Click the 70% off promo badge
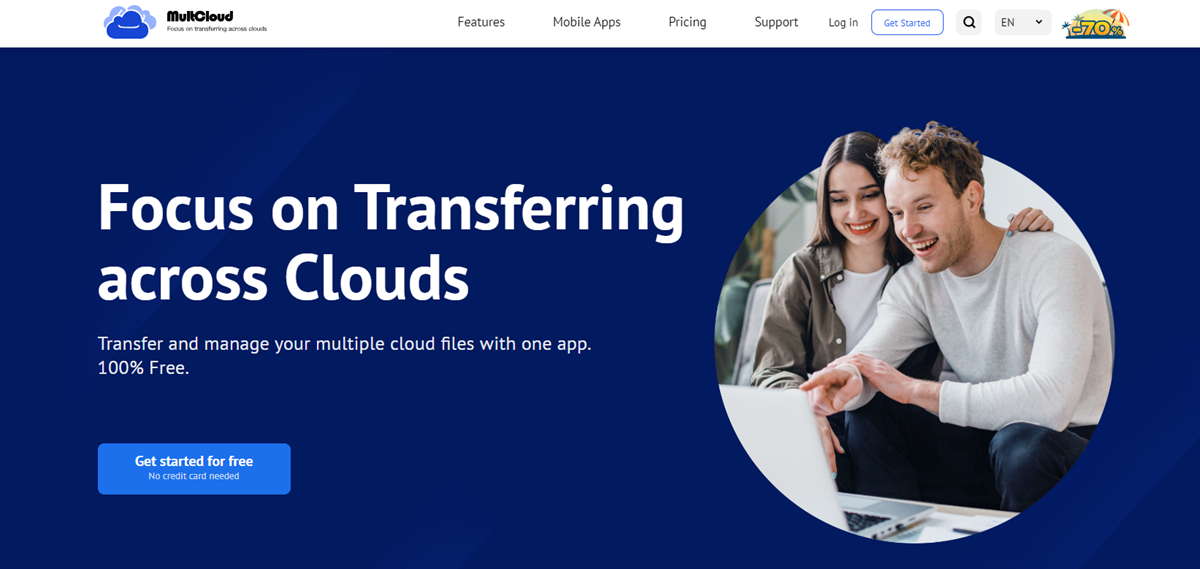This screenshot has width=1200, height=569. (x=1095, y=24)
